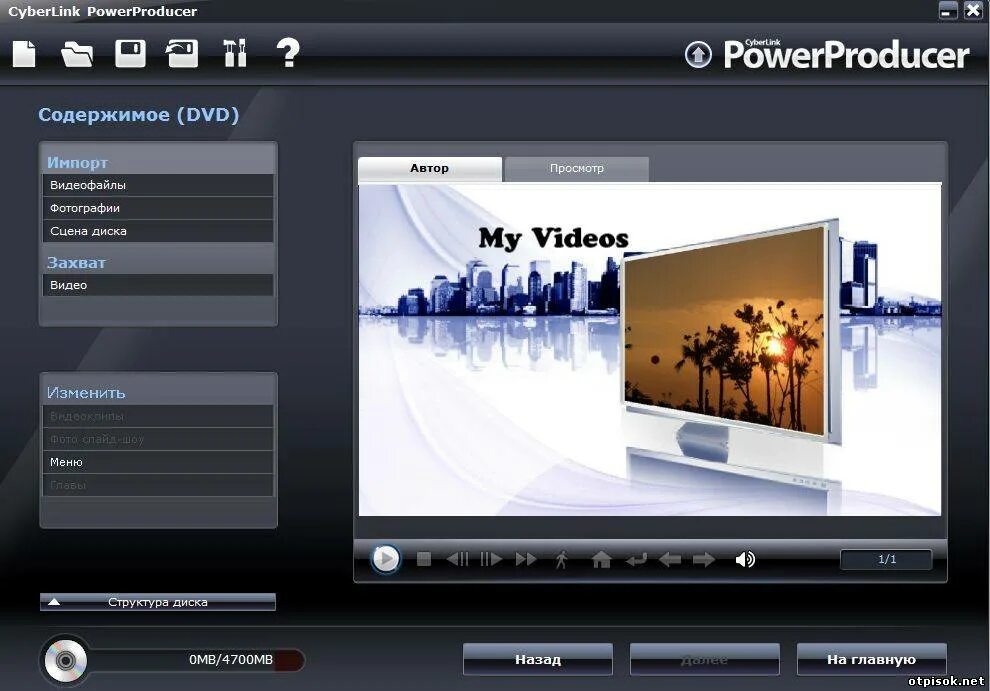
Task: Click the greyed-out Видеоклипы entry
Action: [x=158, y=416]
